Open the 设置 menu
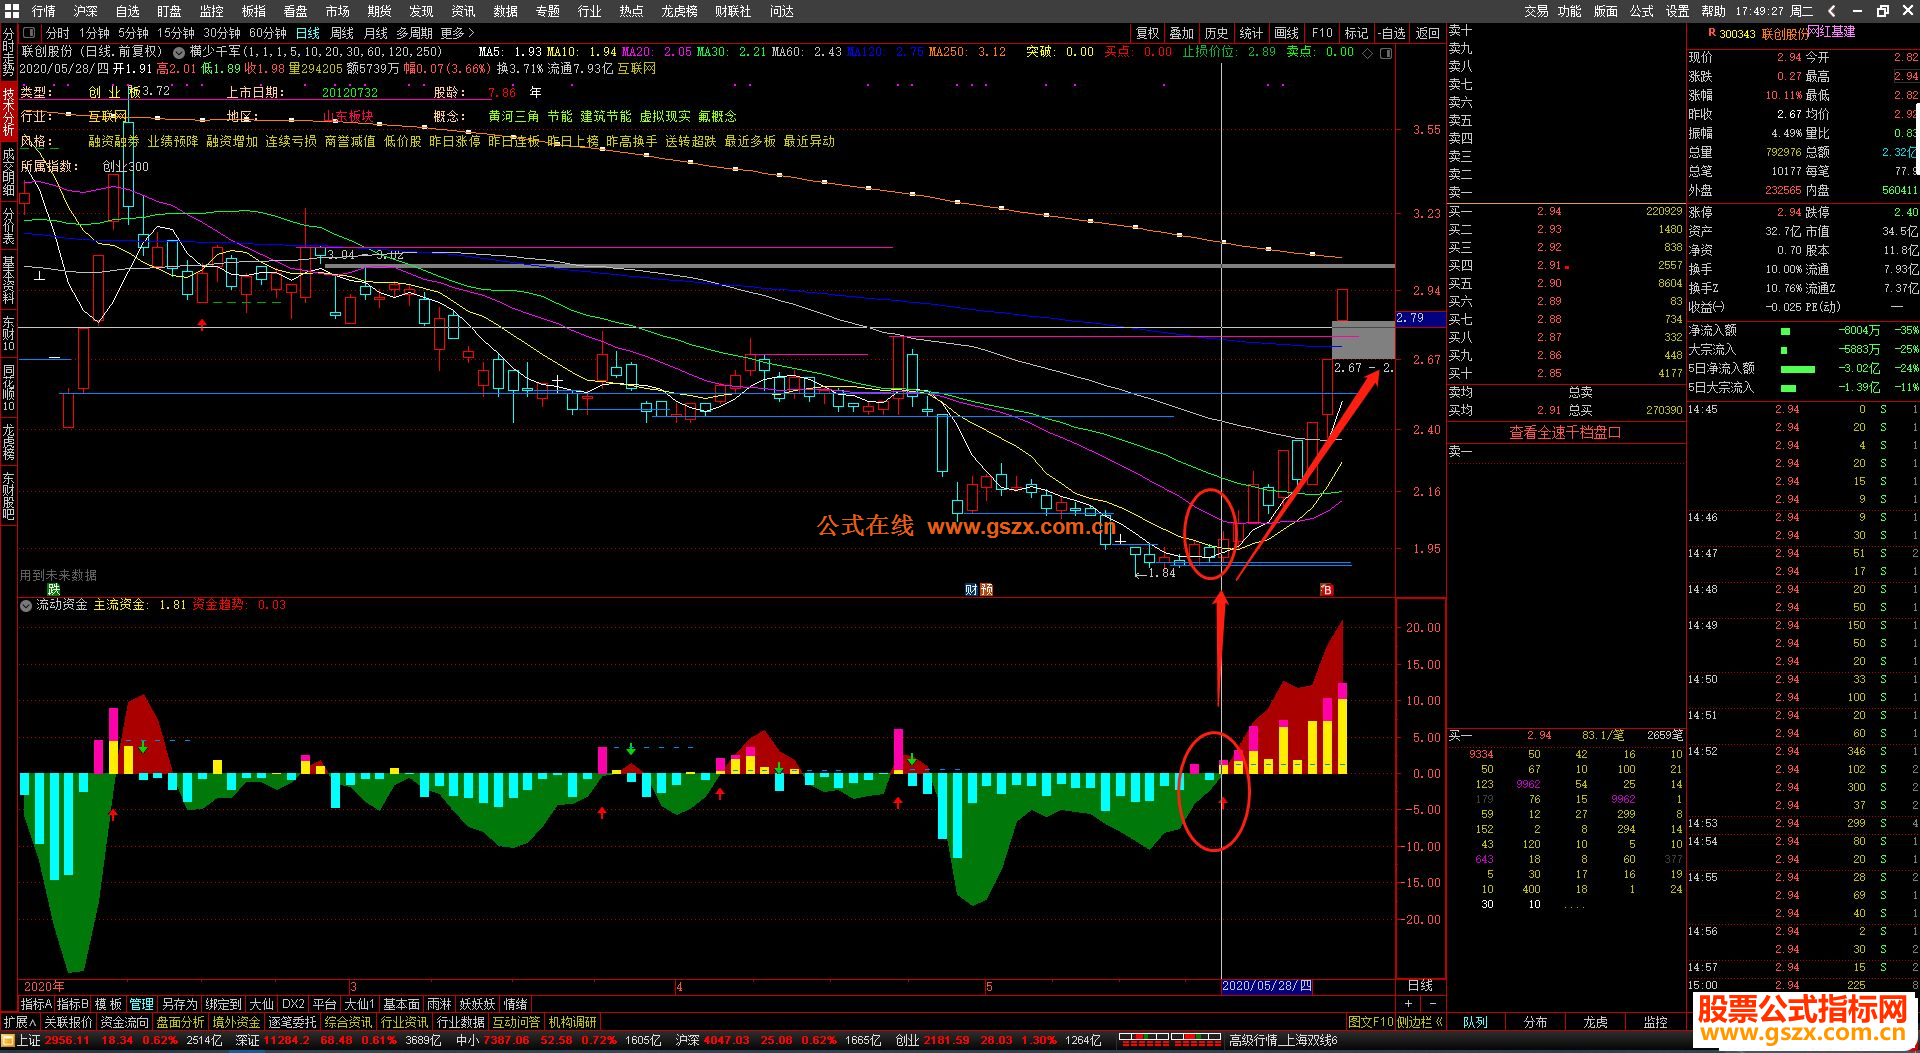This screenshot has height=1053, width=1920. 1677,11
